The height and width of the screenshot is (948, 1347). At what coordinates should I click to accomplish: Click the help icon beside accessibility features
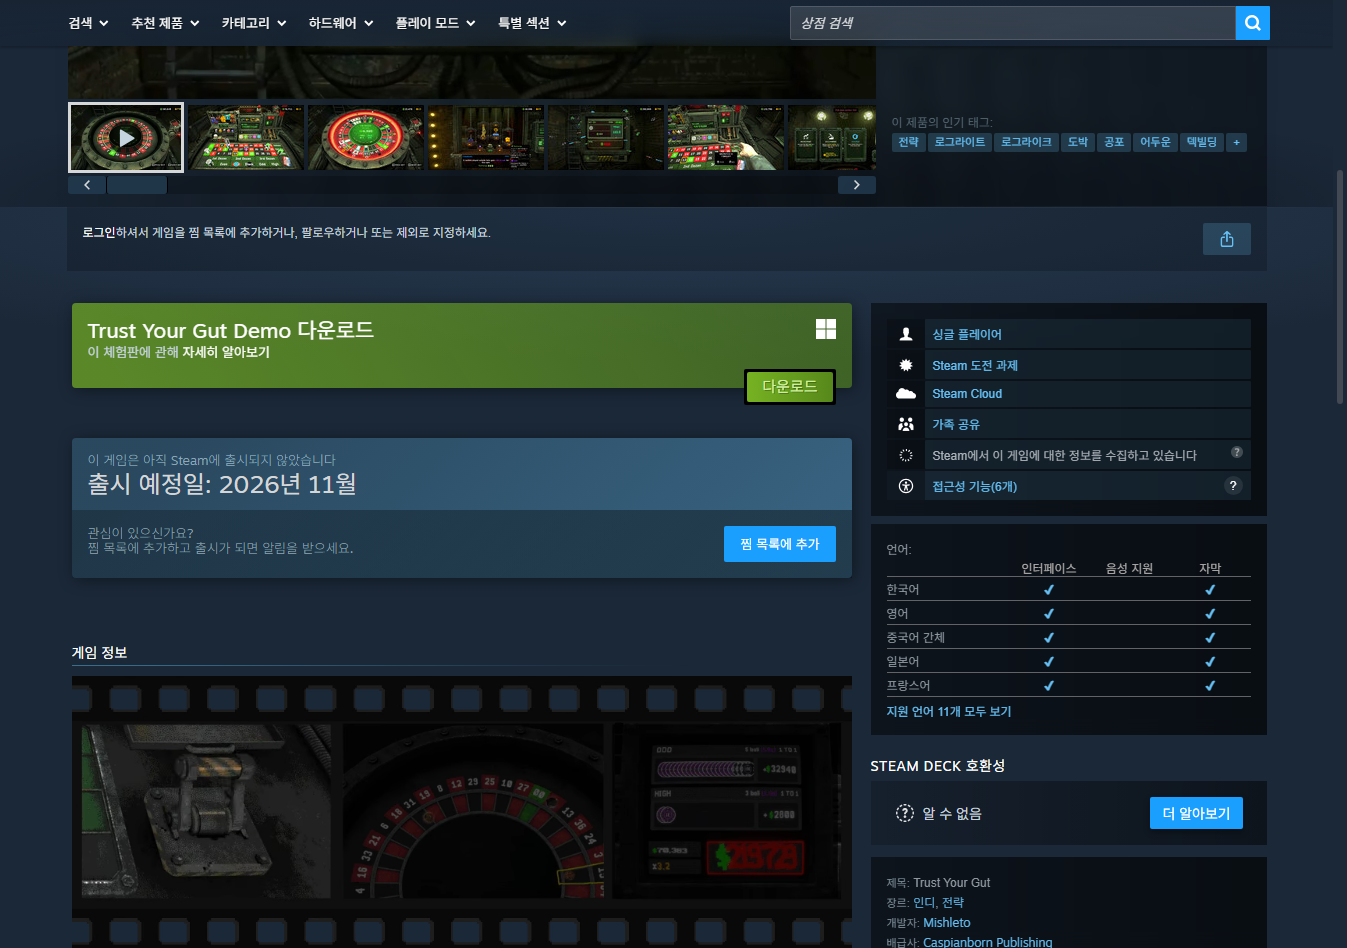1233,486
